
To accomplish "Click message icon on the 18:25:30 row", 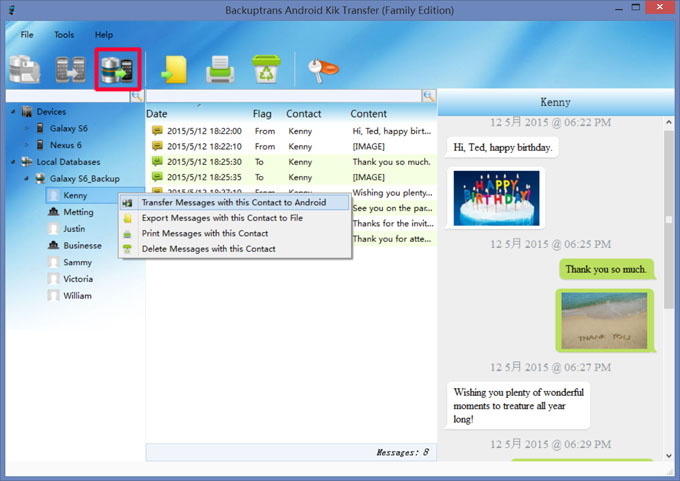I will 157,161.
